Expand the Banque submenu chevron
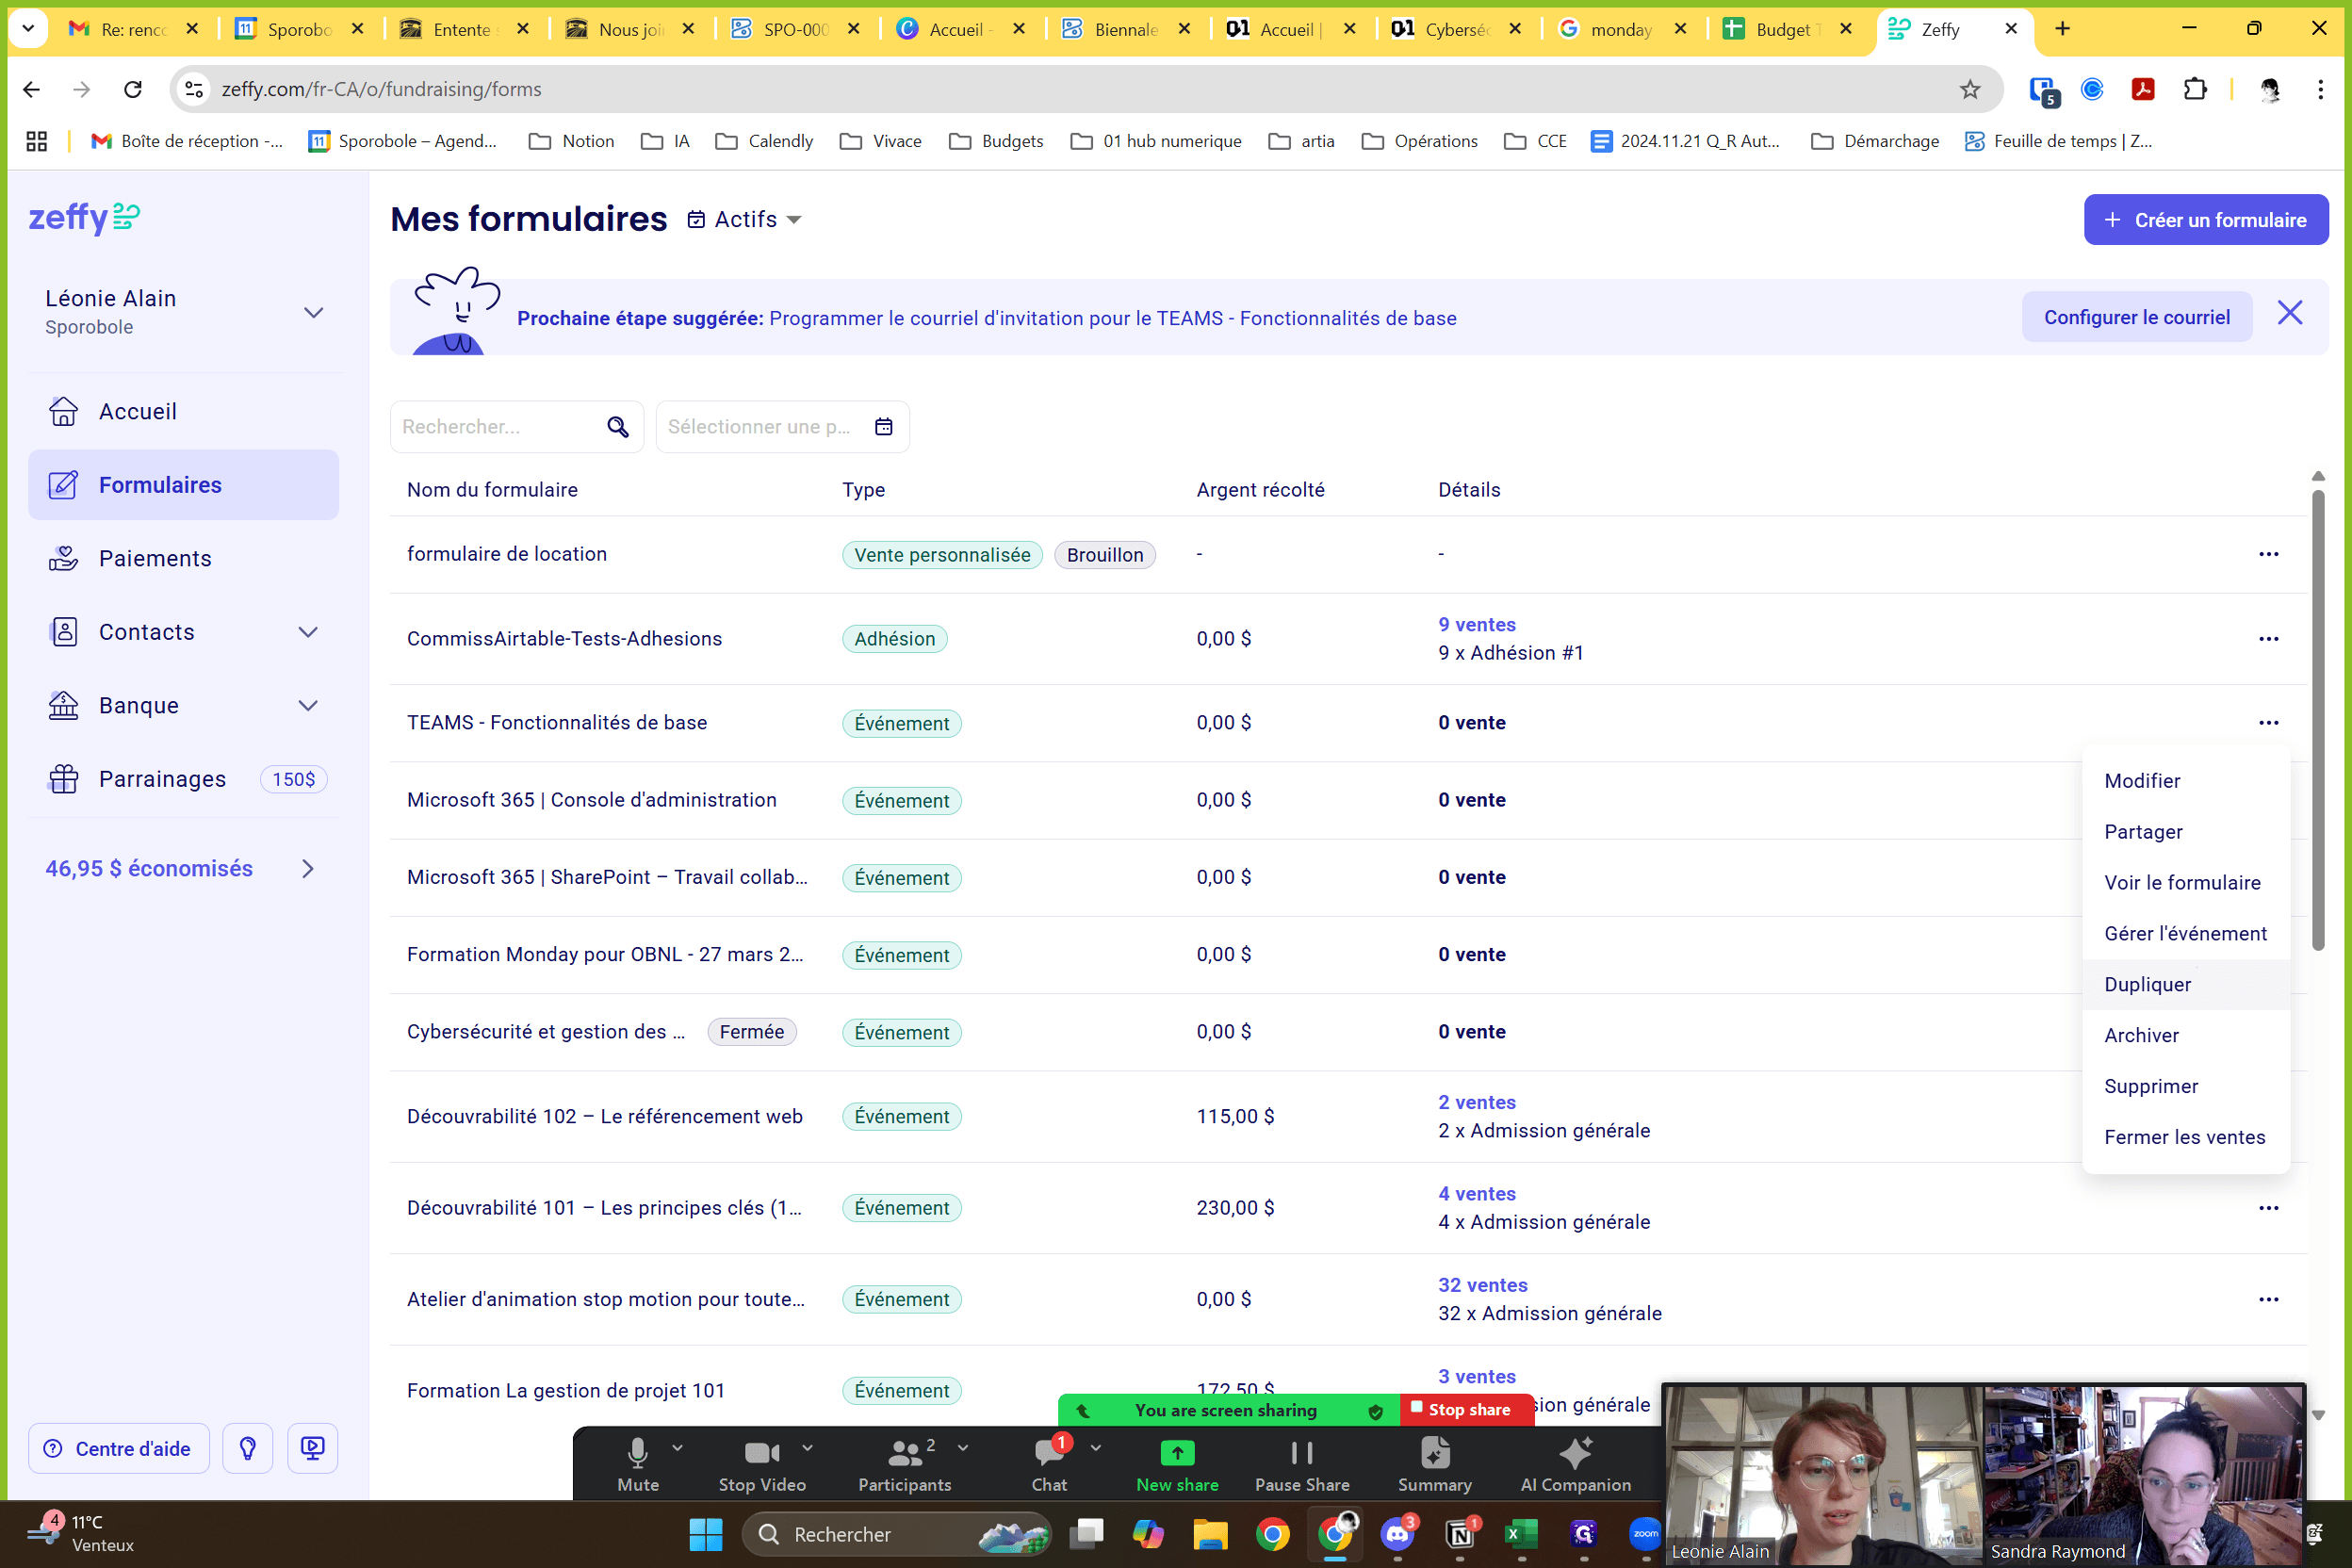 pyautogui.click(x=308, y=706)
